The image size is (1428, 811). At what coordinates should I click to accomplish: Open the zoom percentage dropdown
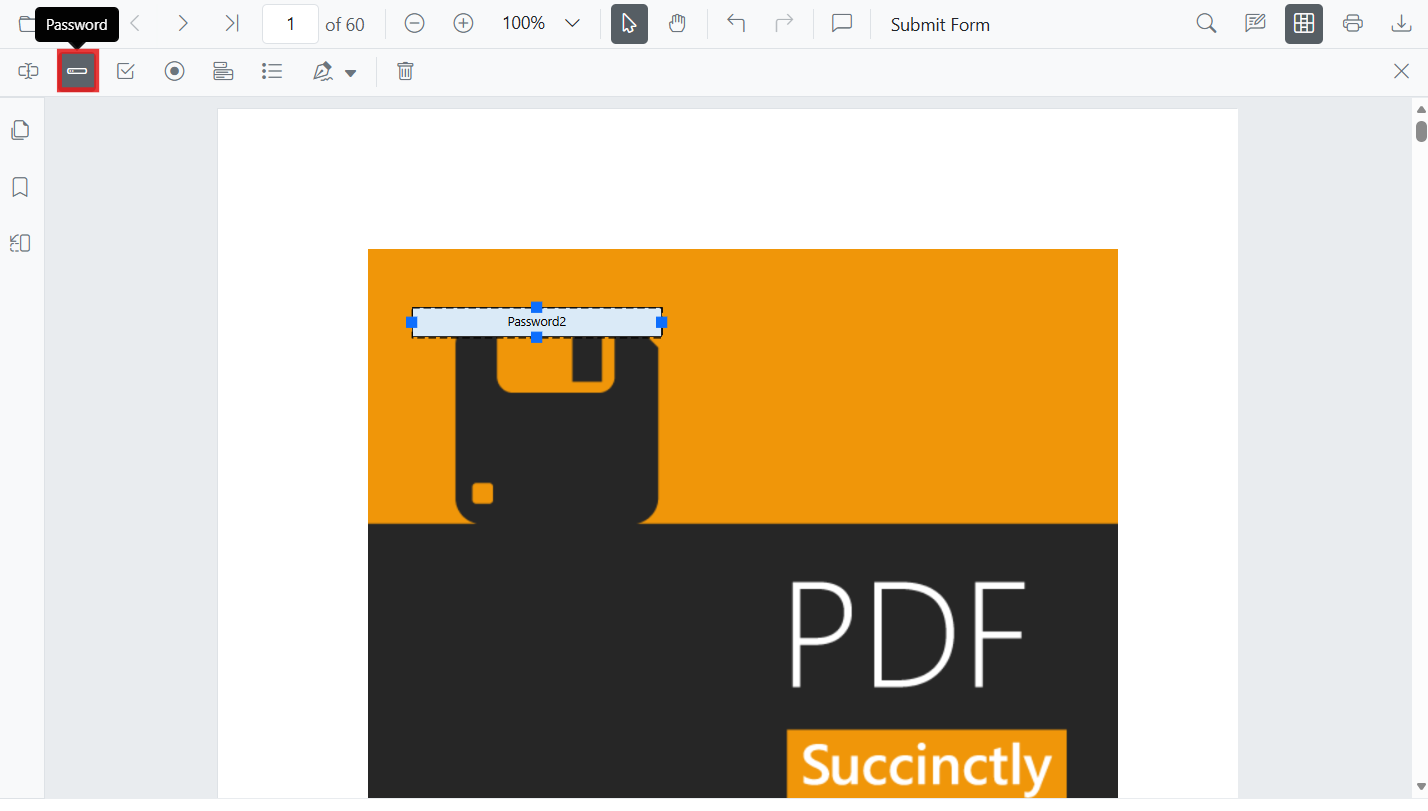[572, 23]
